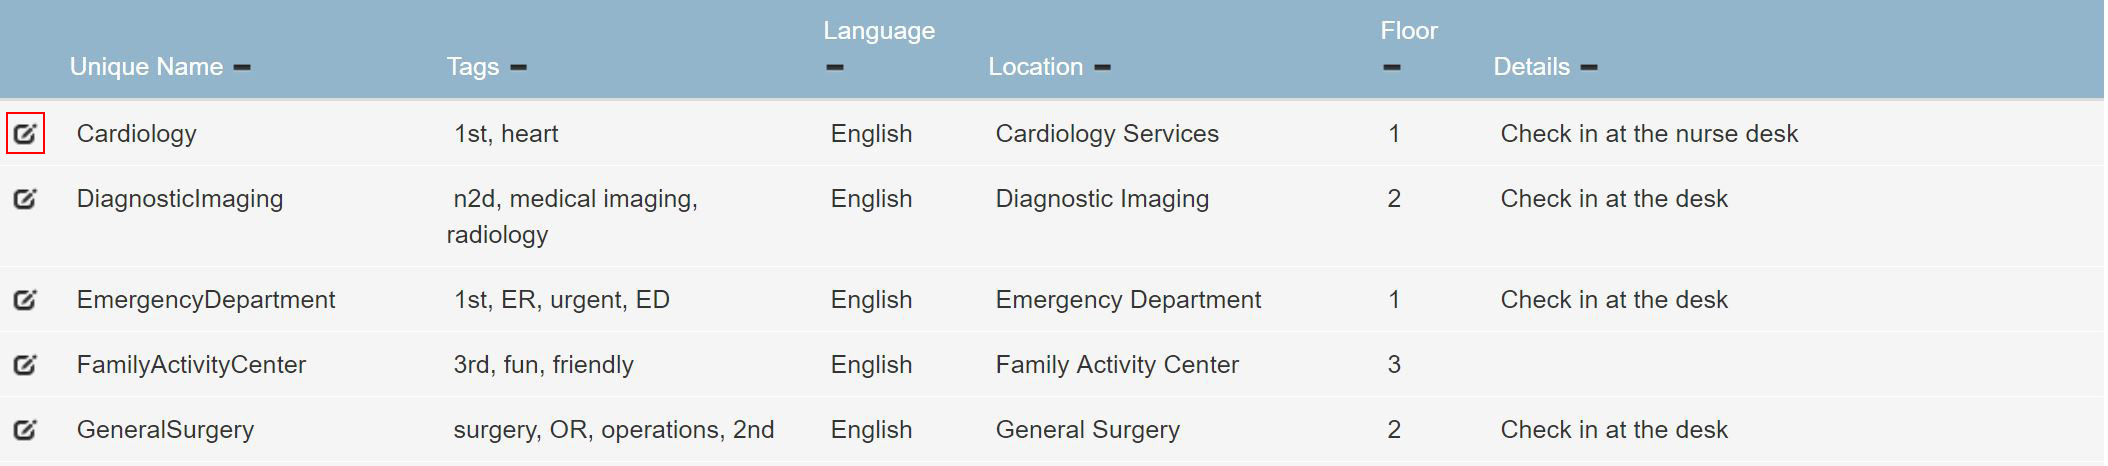The image size is (2108, 466).
Task: Select the Cardiology name cell
Action: pyautogui.click(x=137, y=134)
